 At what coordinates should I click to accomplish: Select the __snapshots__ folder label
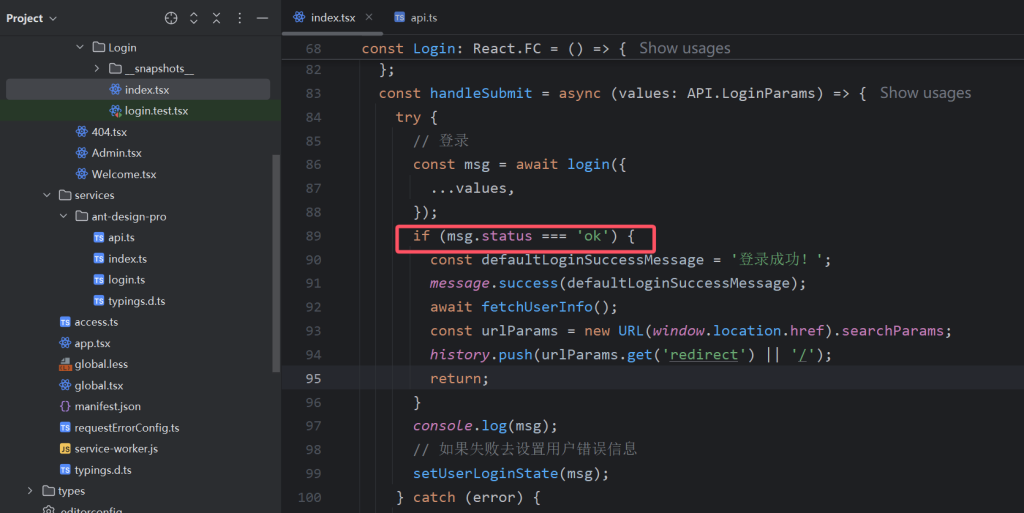coord(159,69)
